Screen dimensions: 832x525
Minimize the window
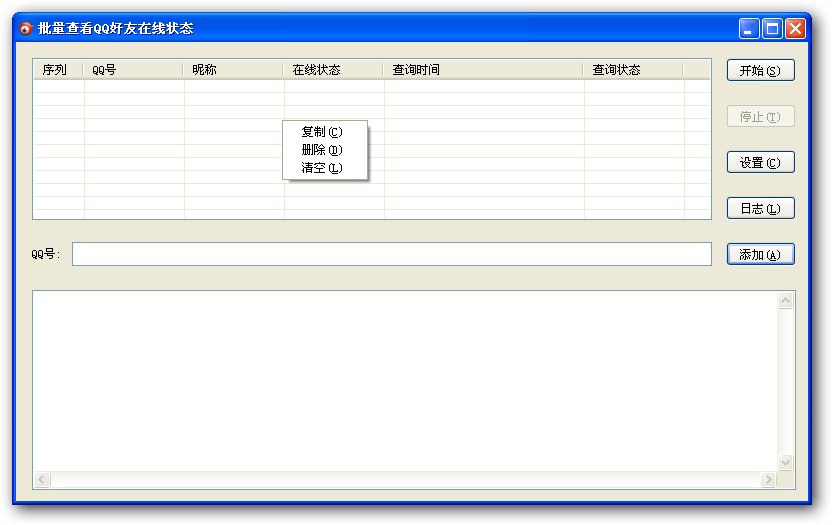pyautogui.click(x=749, y=28)
